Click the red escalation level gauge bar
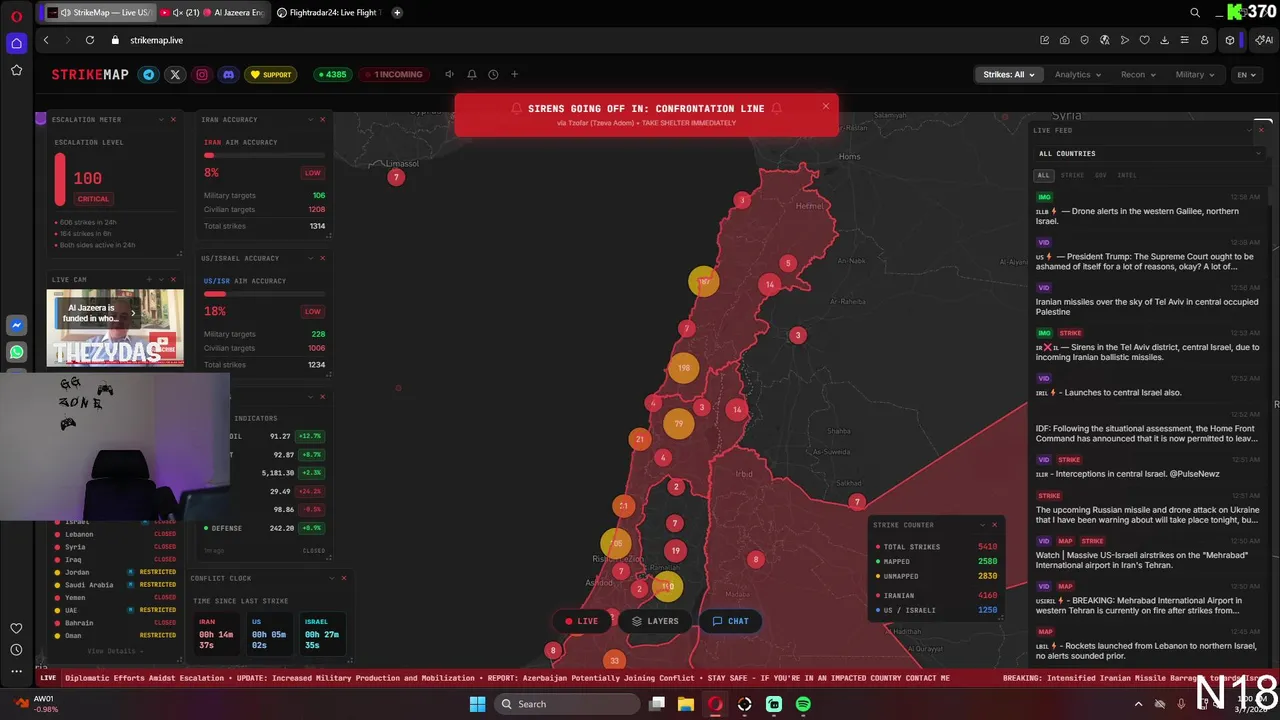The image size is (1280, 720). click(60, 179)
